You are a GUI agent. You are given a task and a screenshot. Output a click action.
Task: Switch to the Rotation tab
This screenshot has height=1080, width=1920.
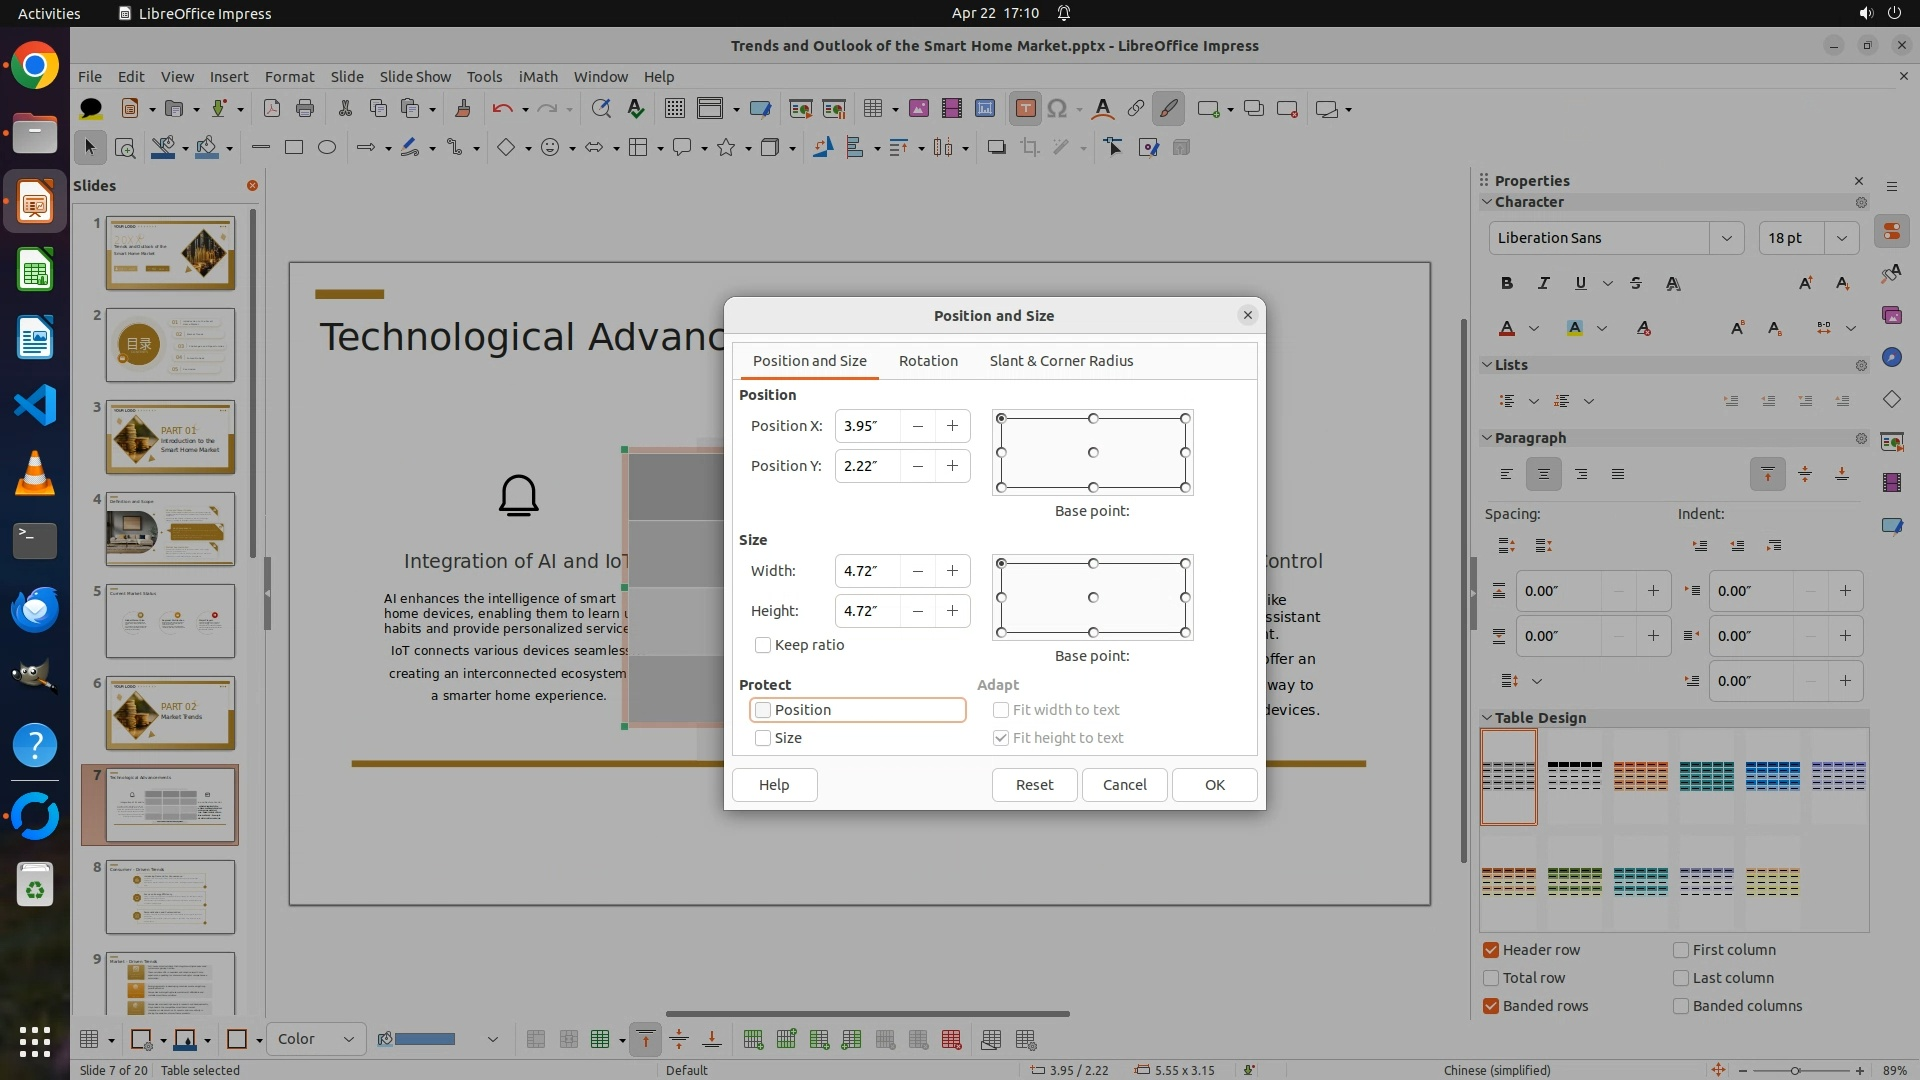[927, 361]
